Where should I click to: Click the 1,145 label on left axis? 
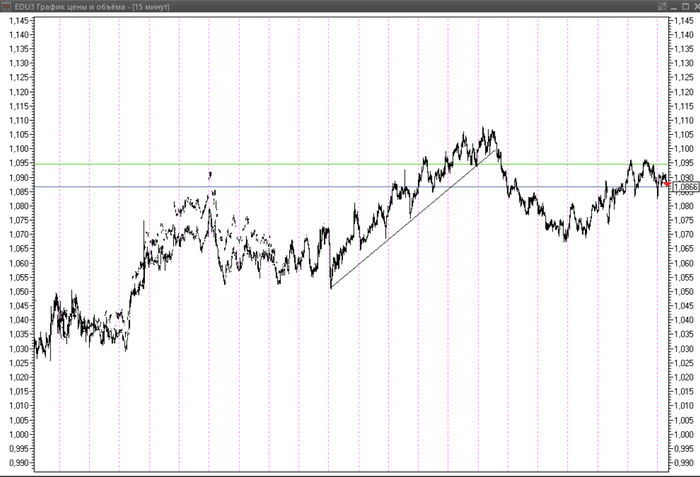click(18, 21)
